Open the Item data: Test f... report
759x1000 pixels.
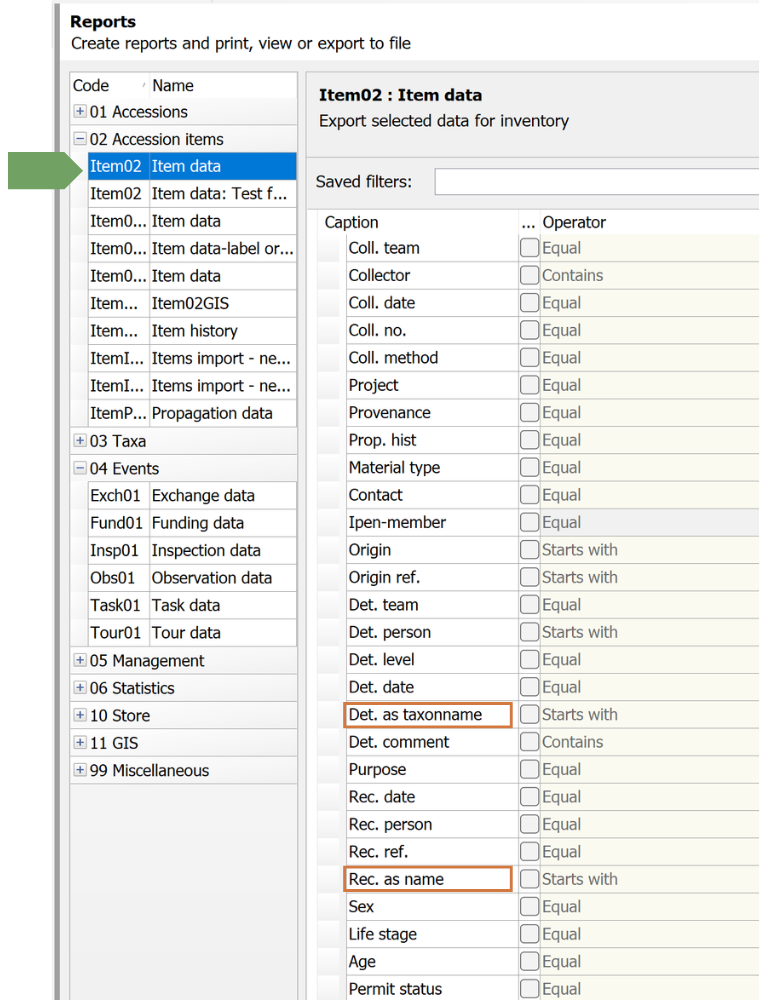click(x=192, y=193)
